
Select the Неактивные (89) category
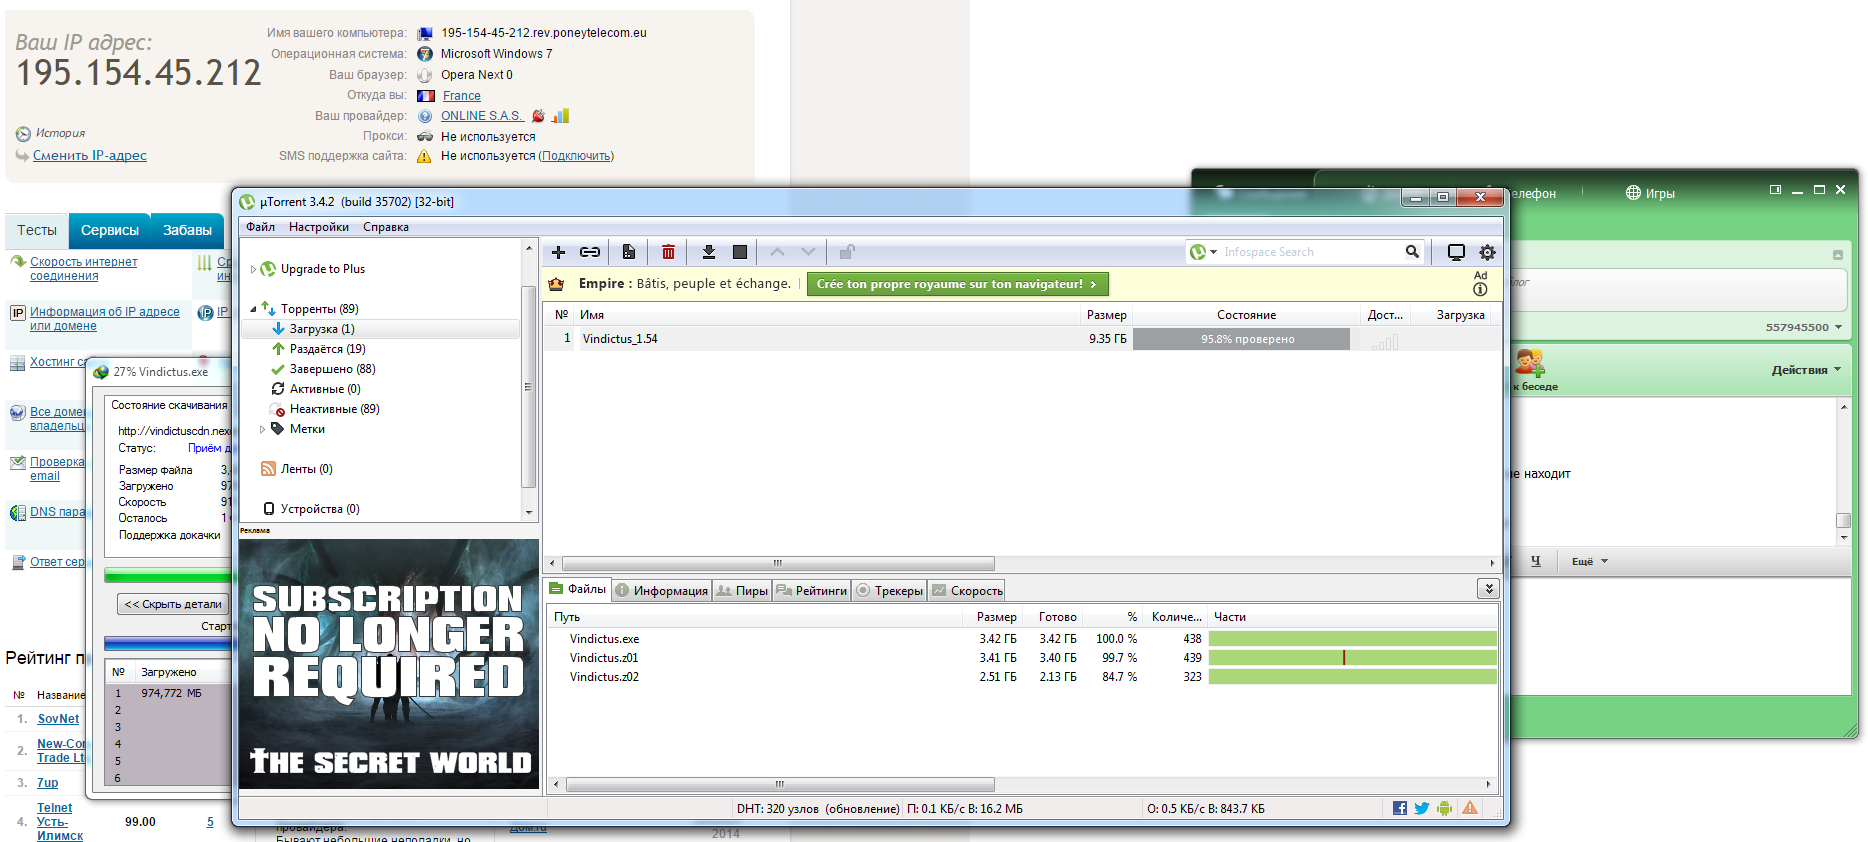[x=334, y=409]
